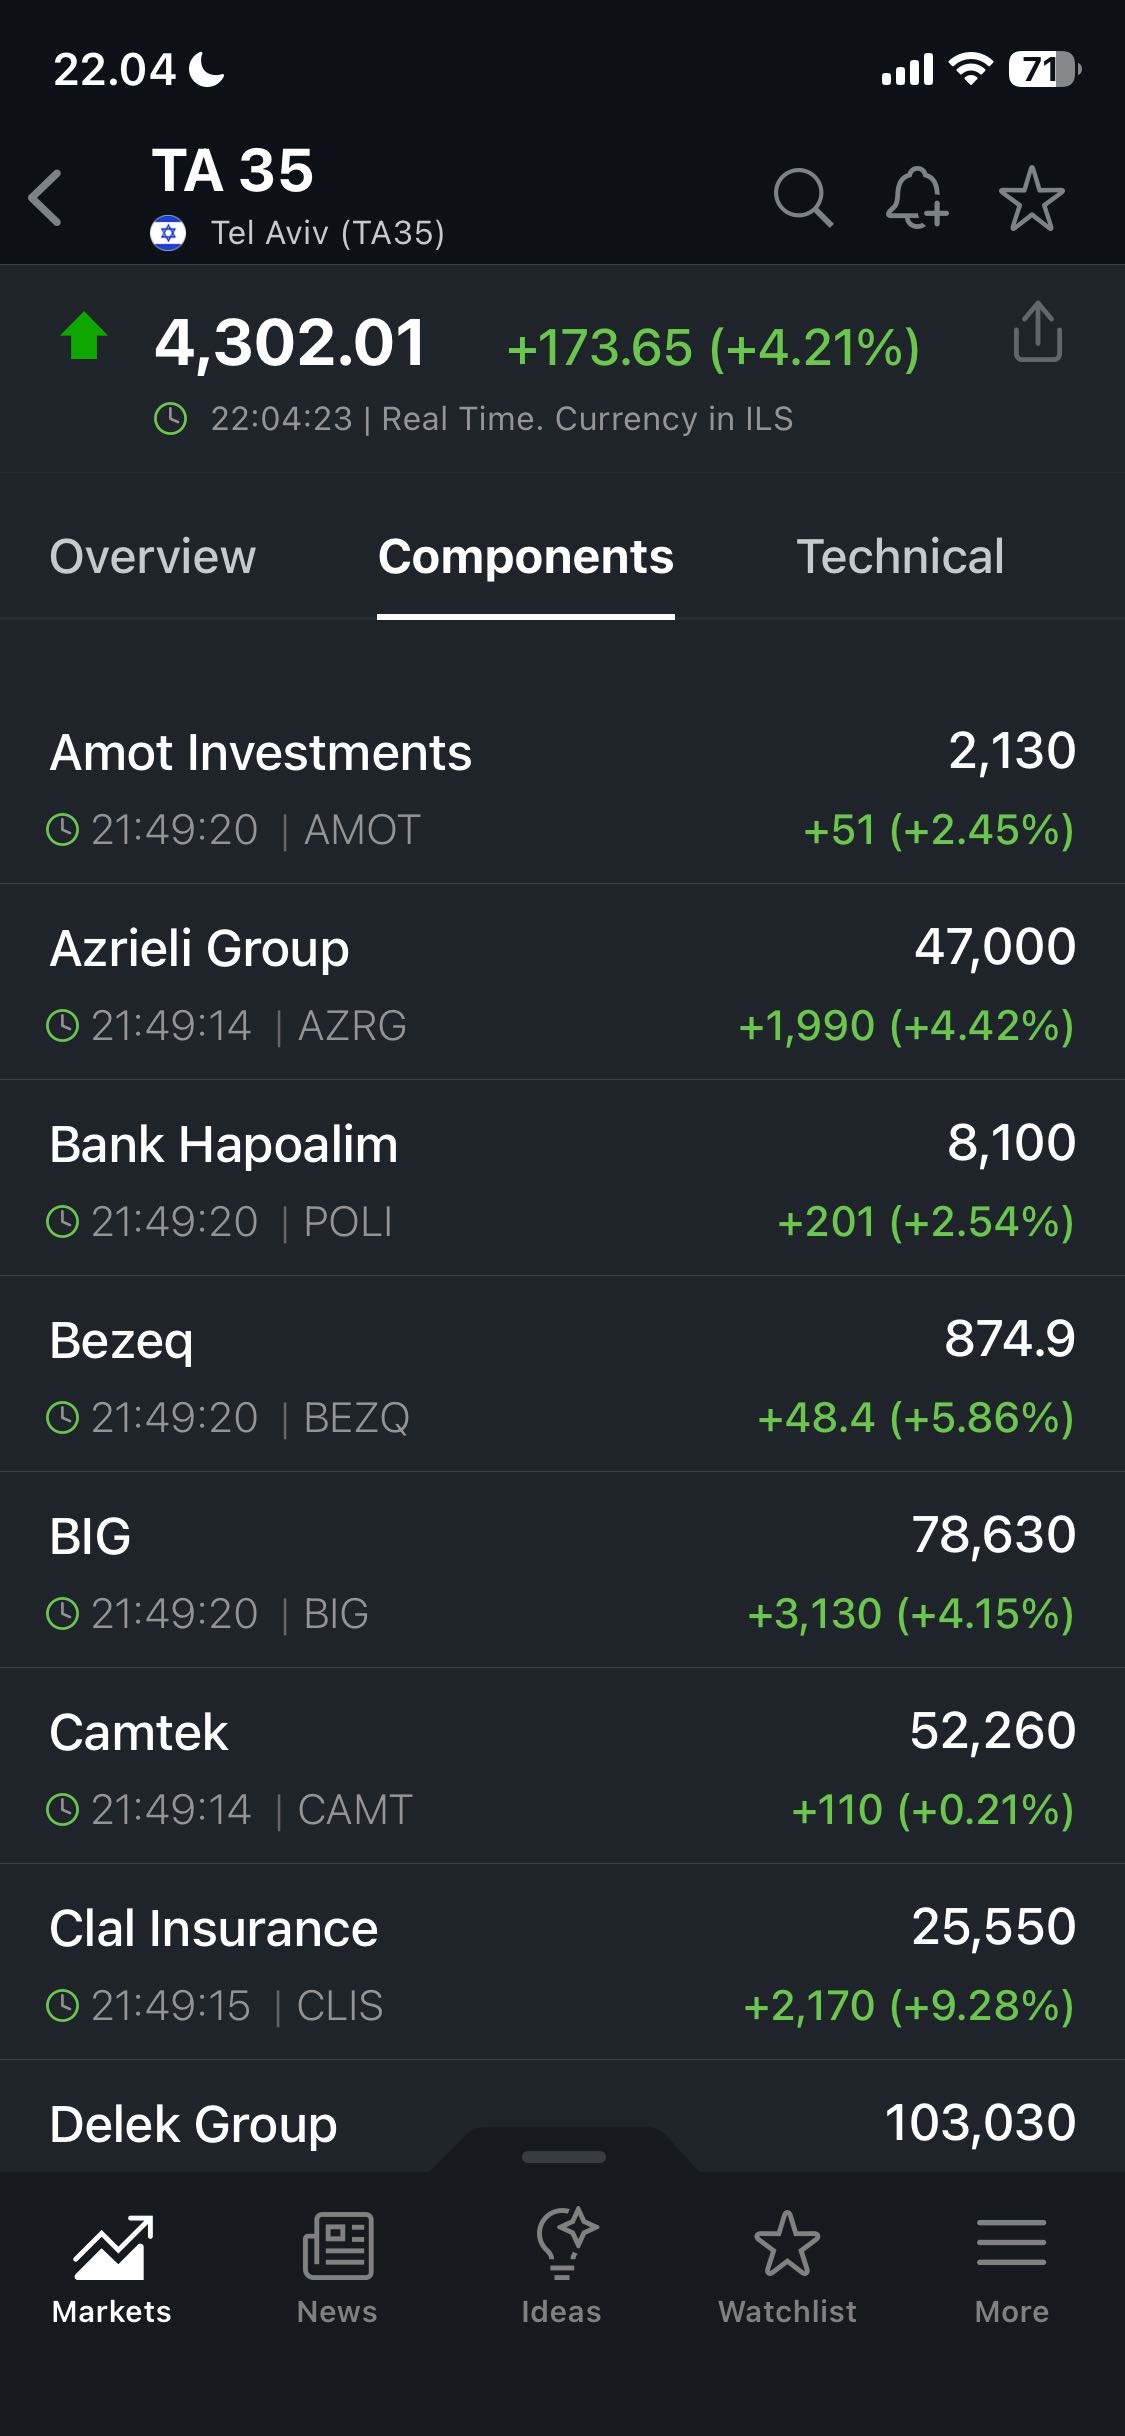Tap the Camtek stock entry

coord(562,1769)
